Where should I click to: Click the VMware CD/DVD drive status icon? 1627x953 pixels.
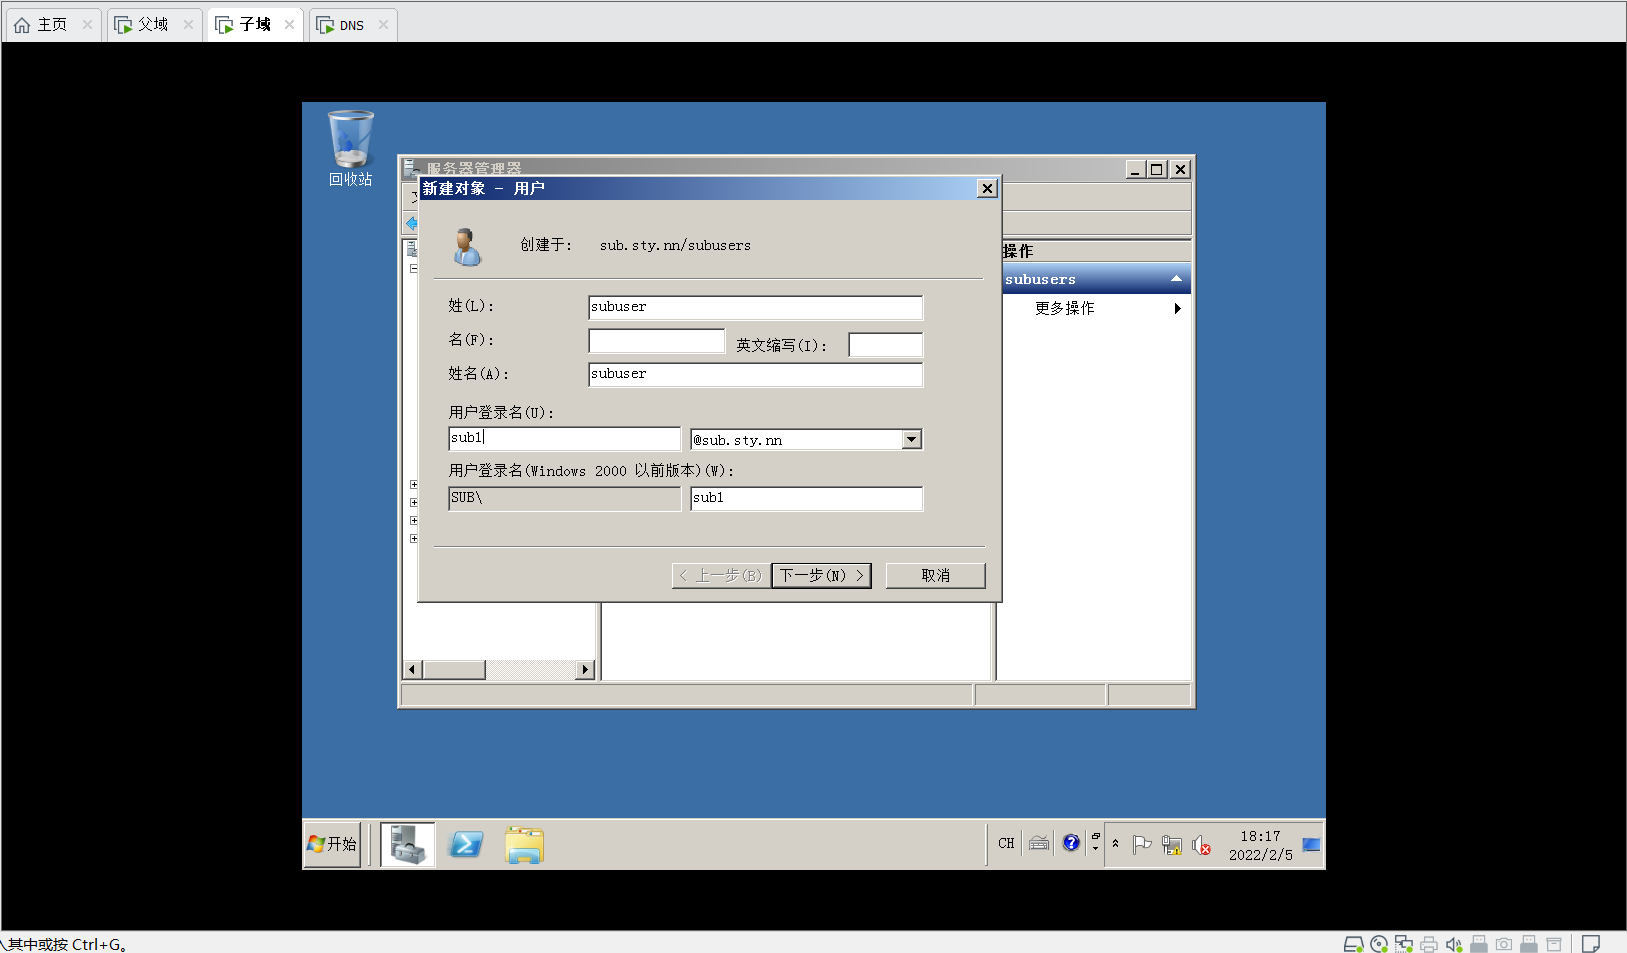pyautogui.click(x=1379, y=944)
